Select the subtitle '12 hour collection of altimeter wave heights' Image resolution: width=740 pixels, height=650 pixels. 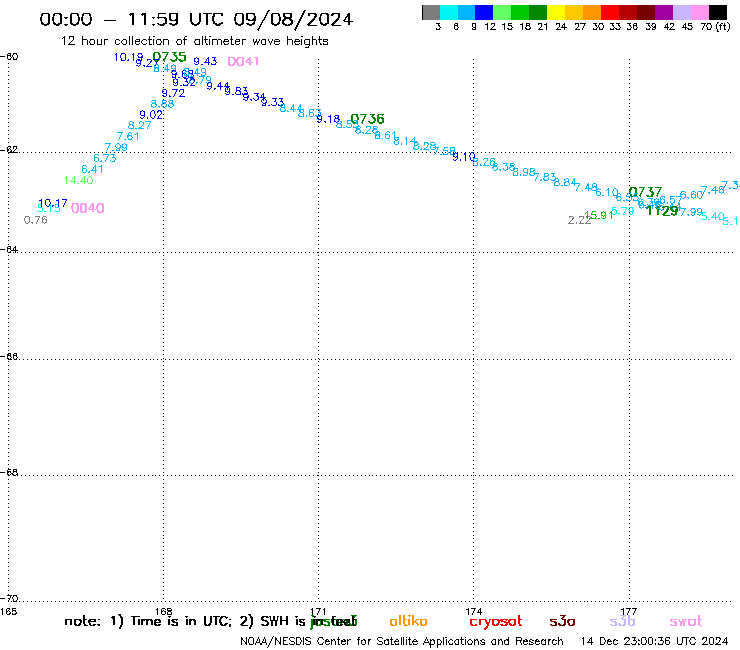coord(194,41)
